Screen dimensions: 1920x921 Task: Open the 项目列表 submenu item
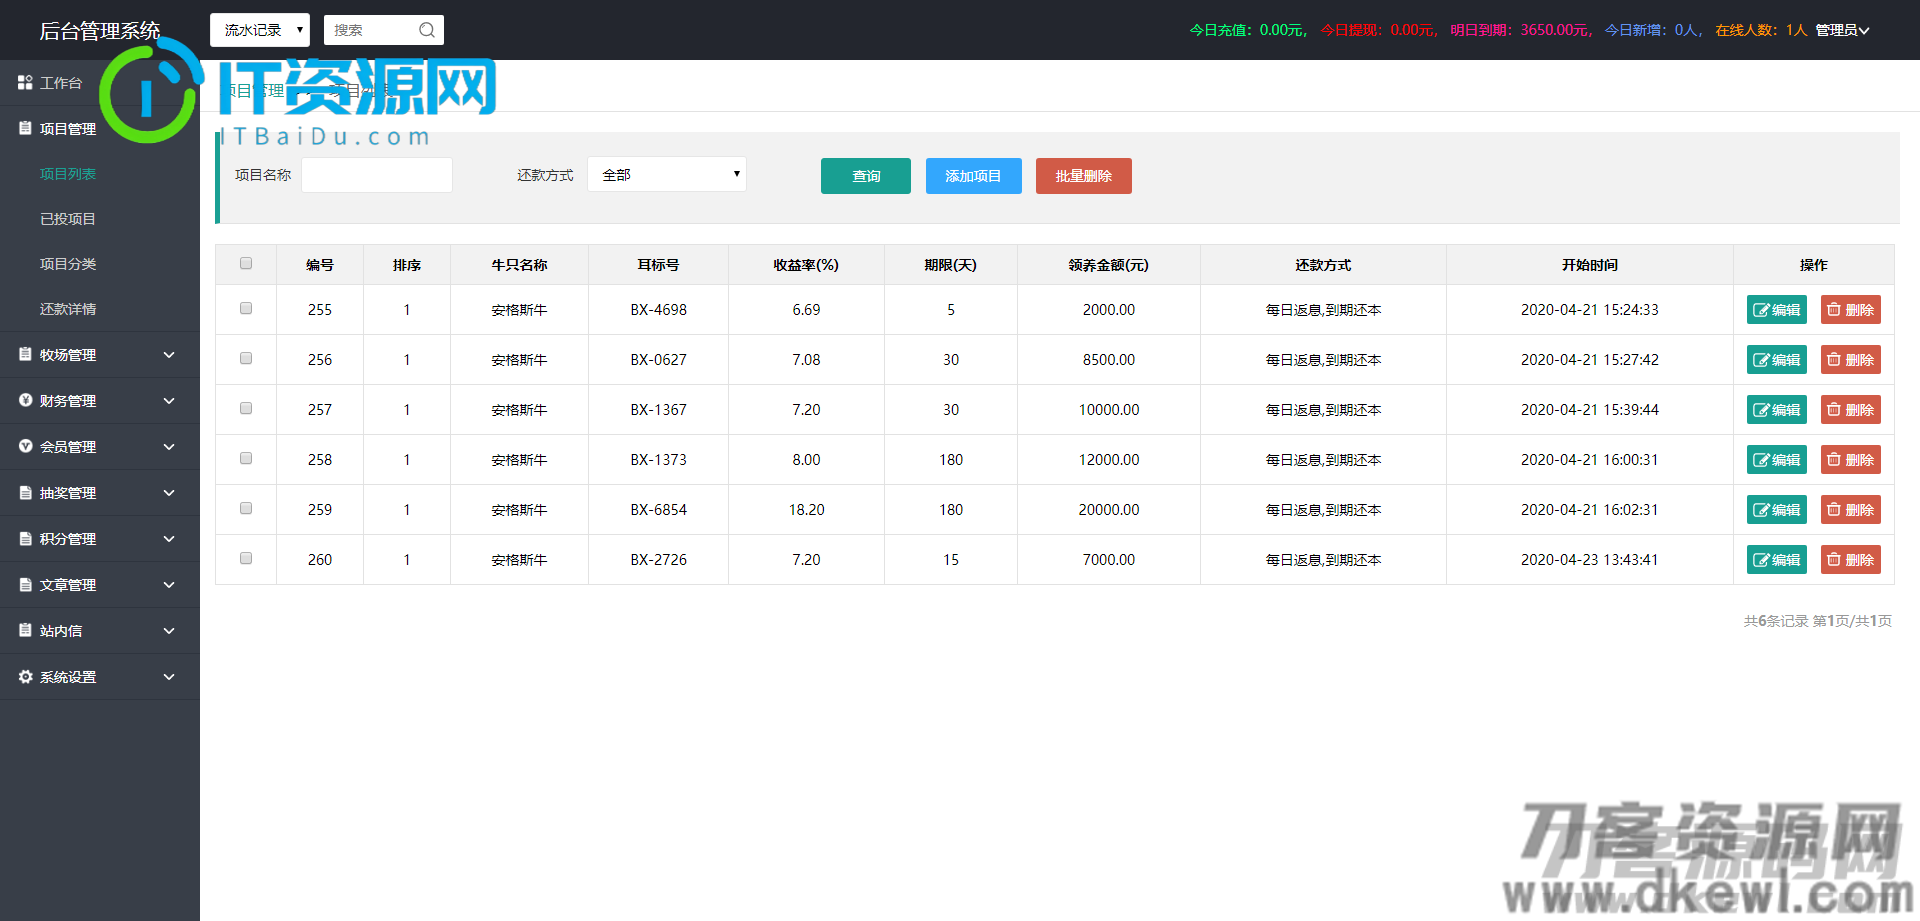[68, 174]
